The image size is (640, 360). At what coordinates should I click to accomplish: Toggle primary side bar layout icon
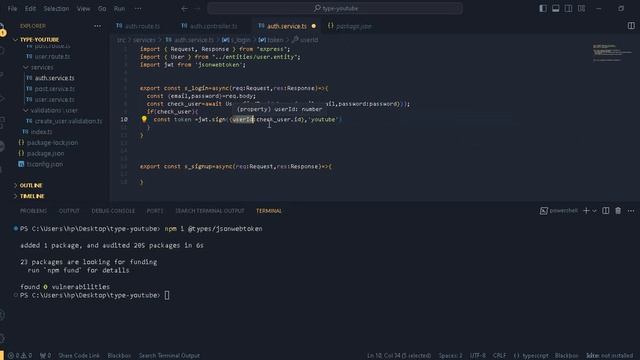(543, 8)
